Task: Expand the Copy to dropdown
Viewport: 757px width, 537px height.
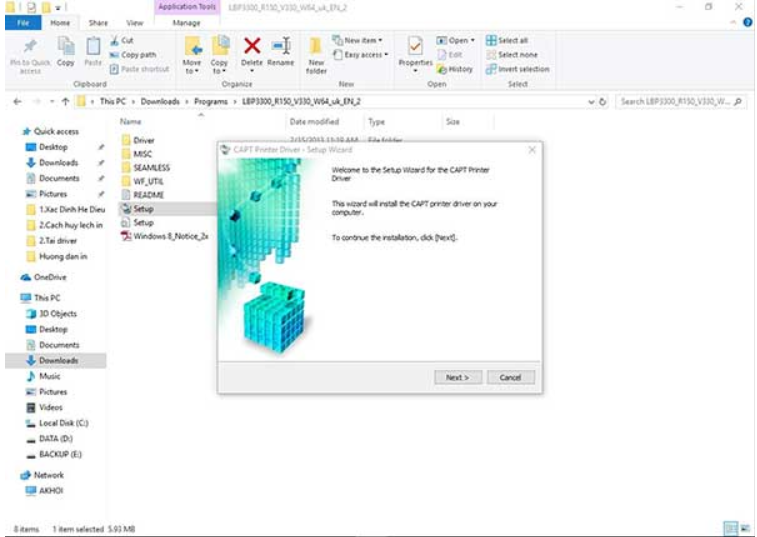Action: point(220,67)
